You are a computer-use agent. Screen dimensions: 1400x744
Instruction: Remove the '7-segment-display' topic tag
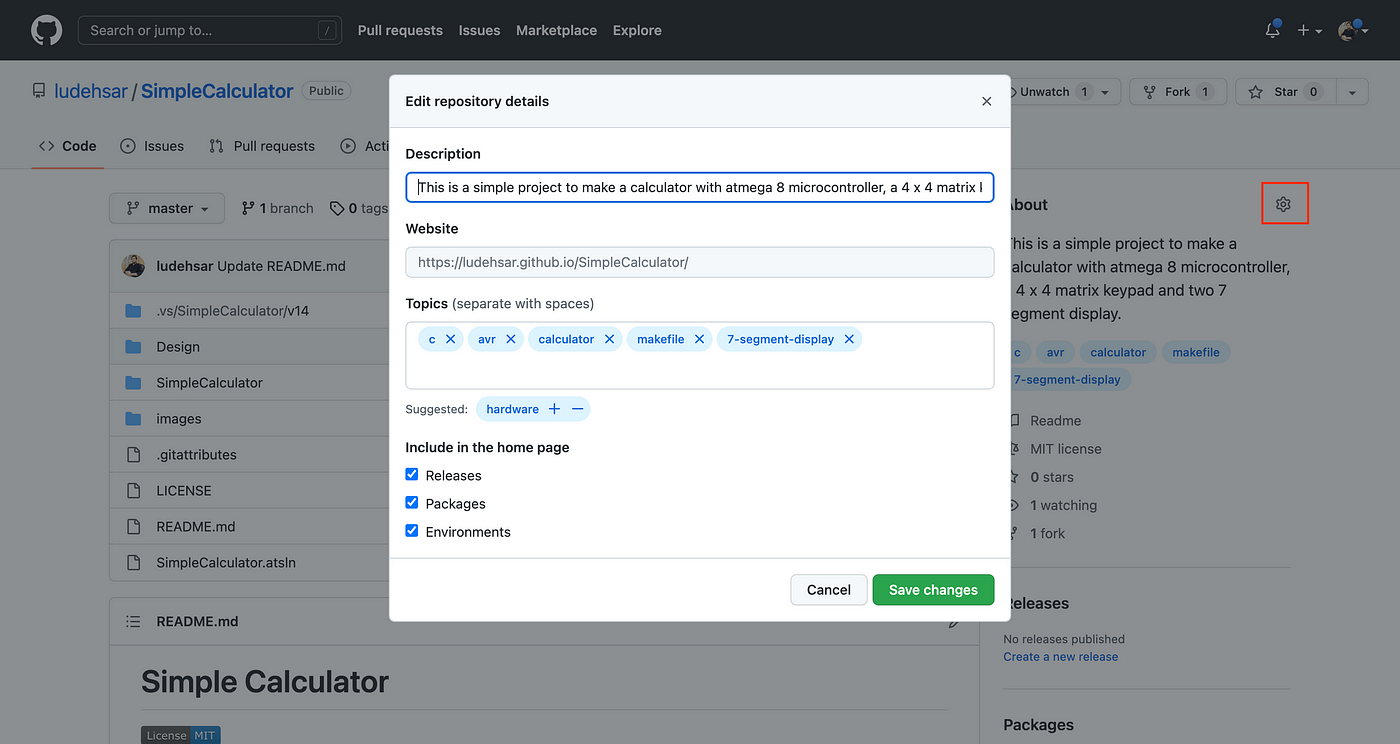[848, 339]
